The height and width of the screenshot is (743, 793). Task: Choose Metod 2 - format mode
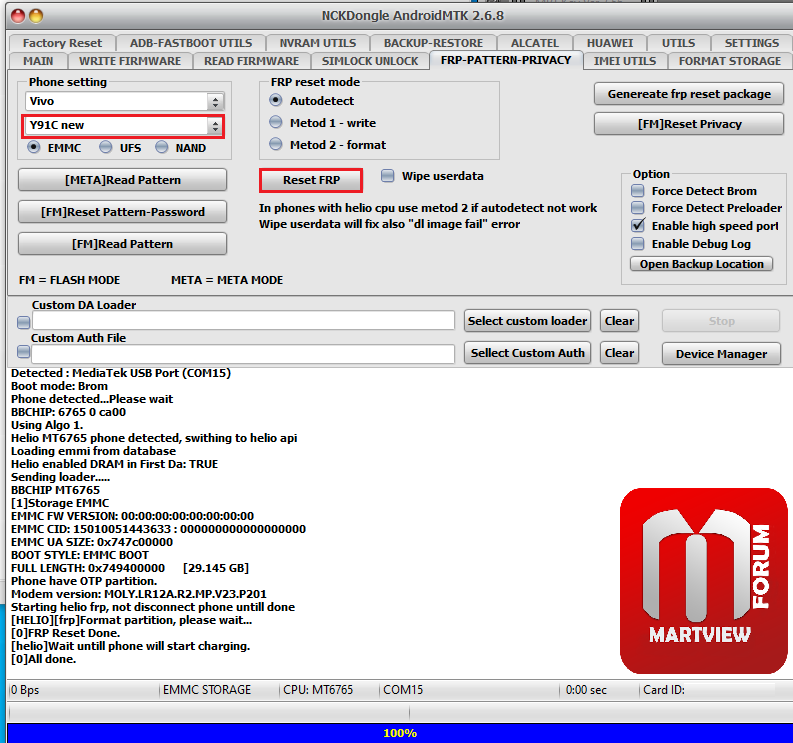coord(276,144)
